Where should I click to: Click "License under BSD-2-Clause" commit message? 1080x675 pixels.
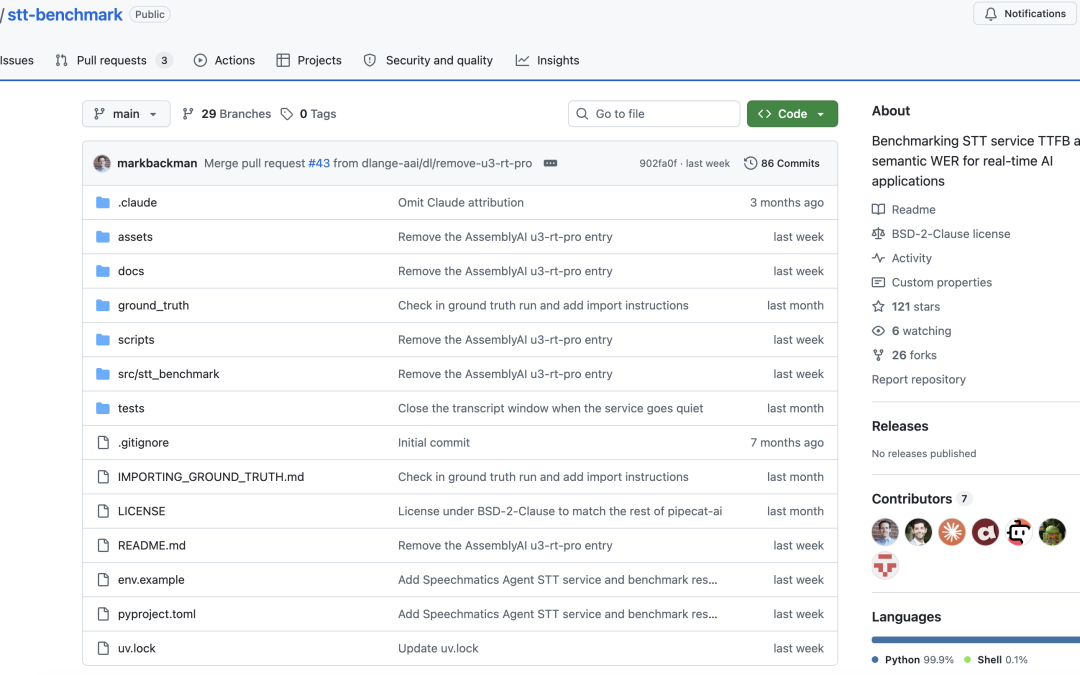point(560,511)
